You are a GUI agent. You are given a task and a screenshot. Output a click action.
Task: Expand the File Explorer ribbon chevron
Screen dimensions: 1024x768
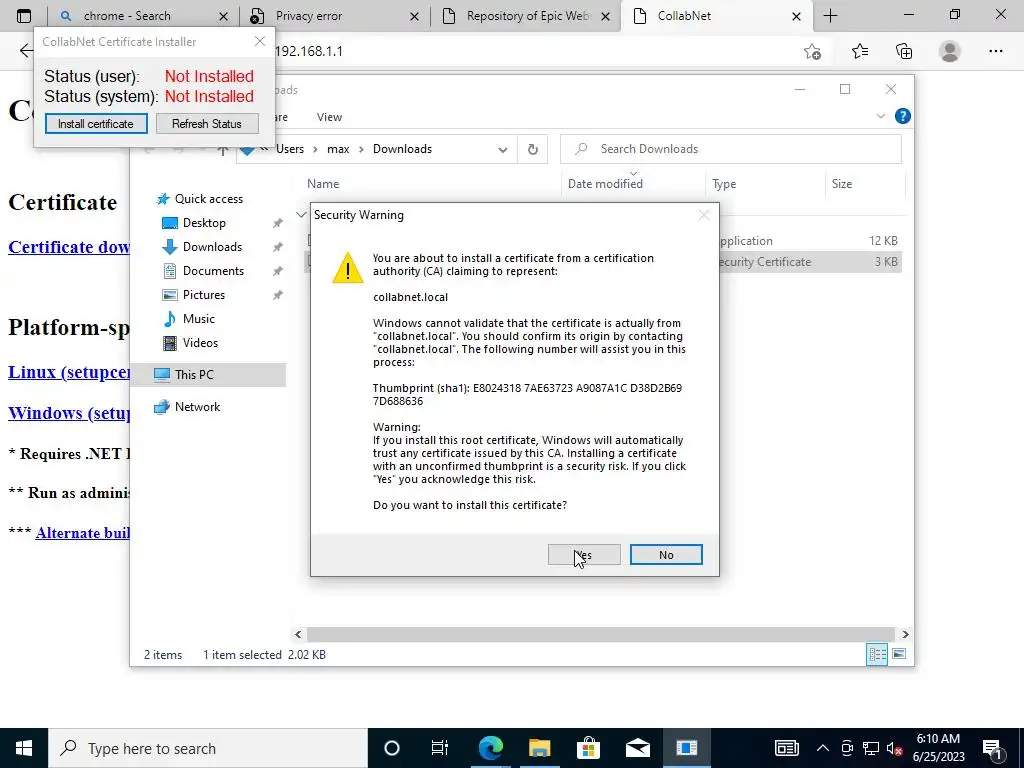tap(880, 116)
